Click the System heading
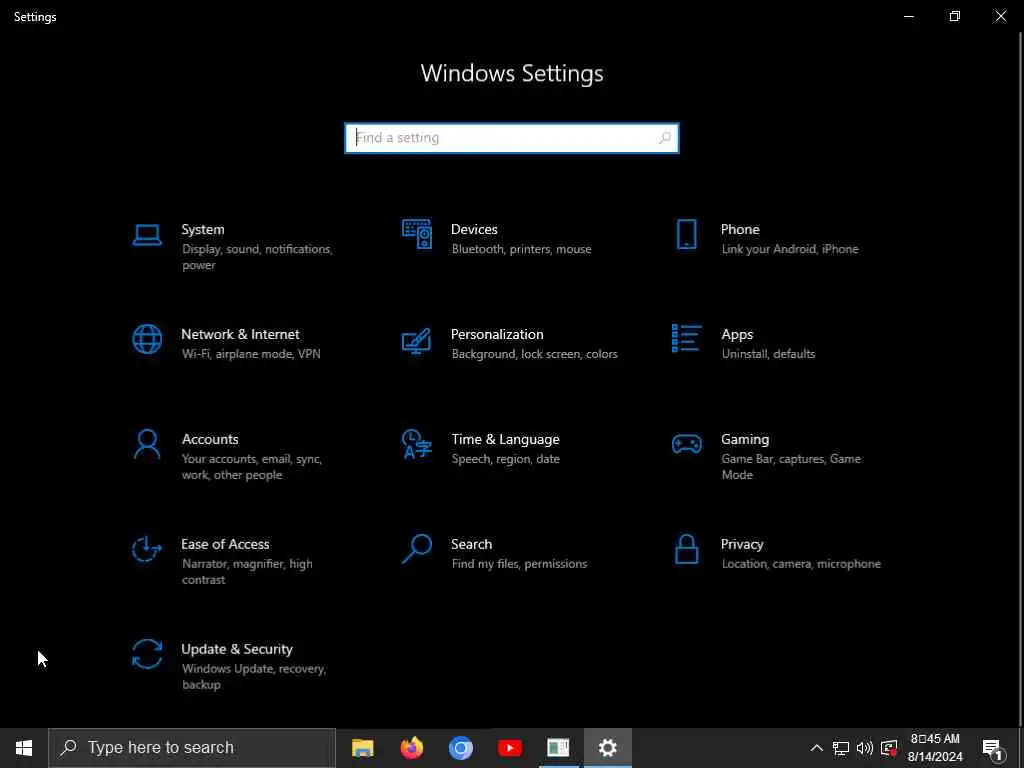This screenshot has height=768, width=1024. (203, 229)
